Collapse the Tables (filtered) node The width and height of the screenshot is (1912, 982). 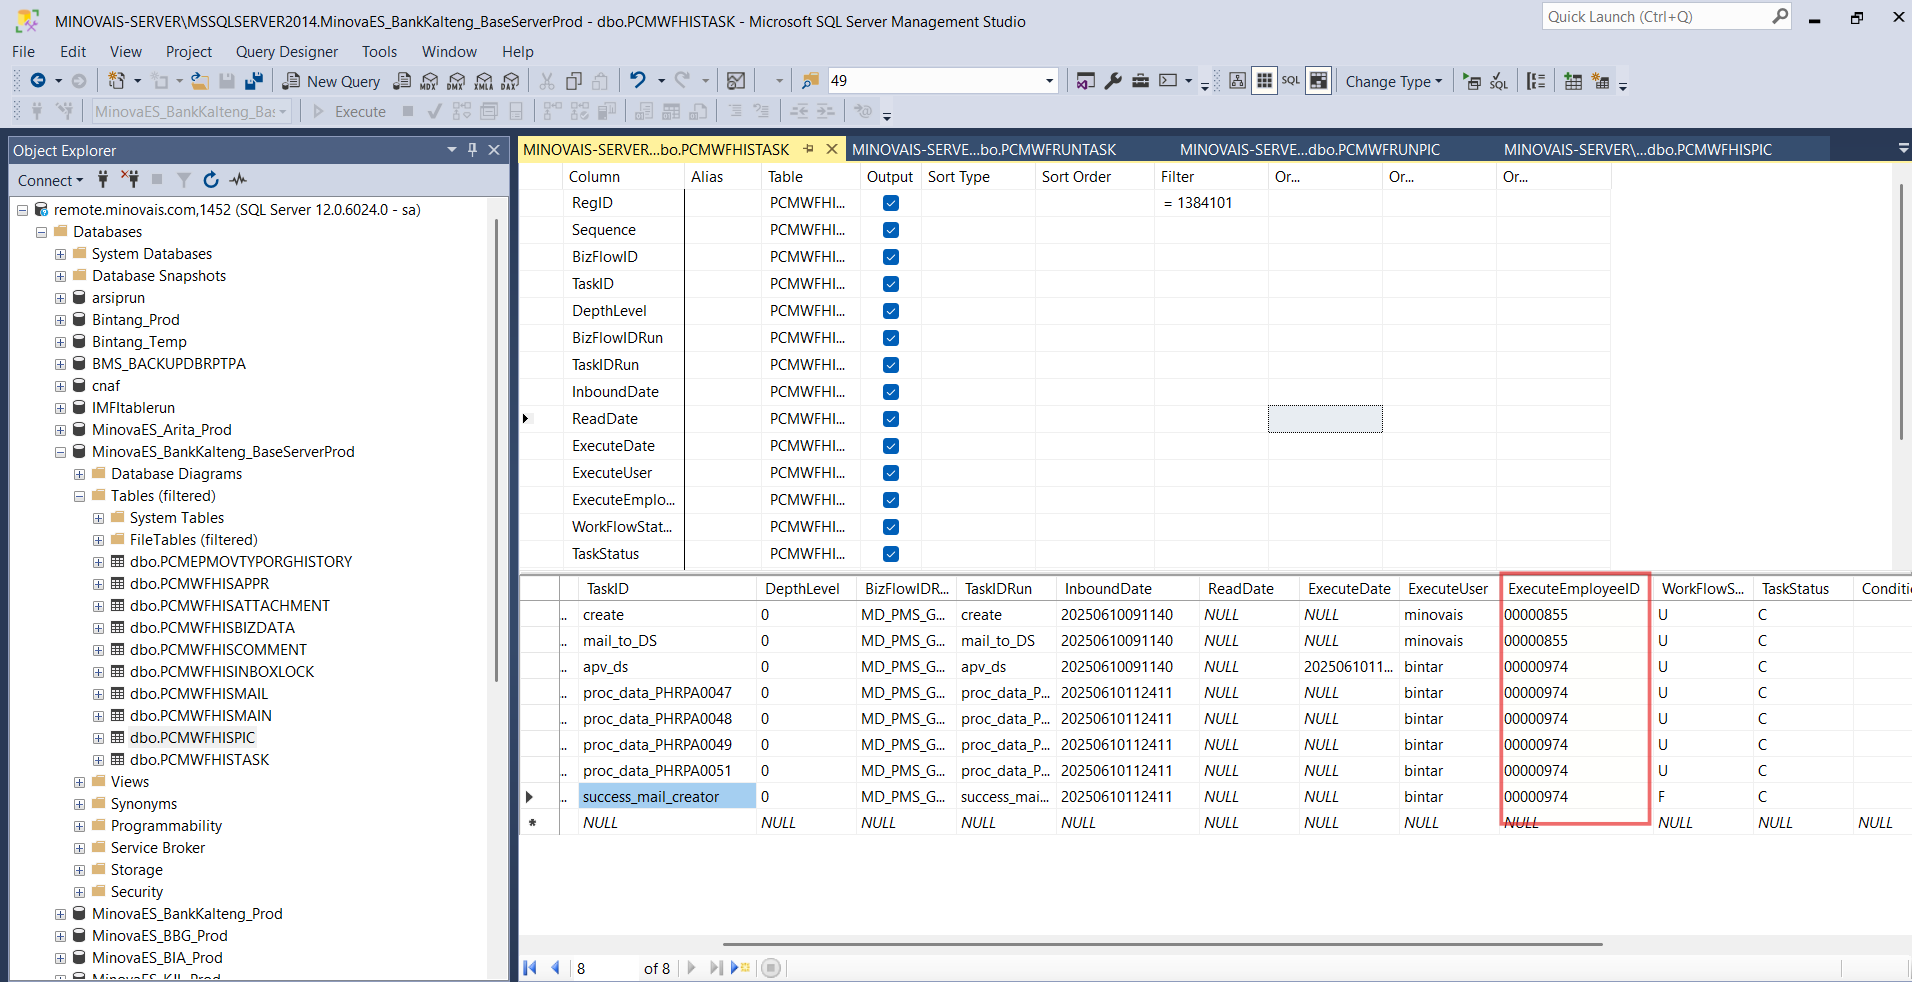click(79, 496)
